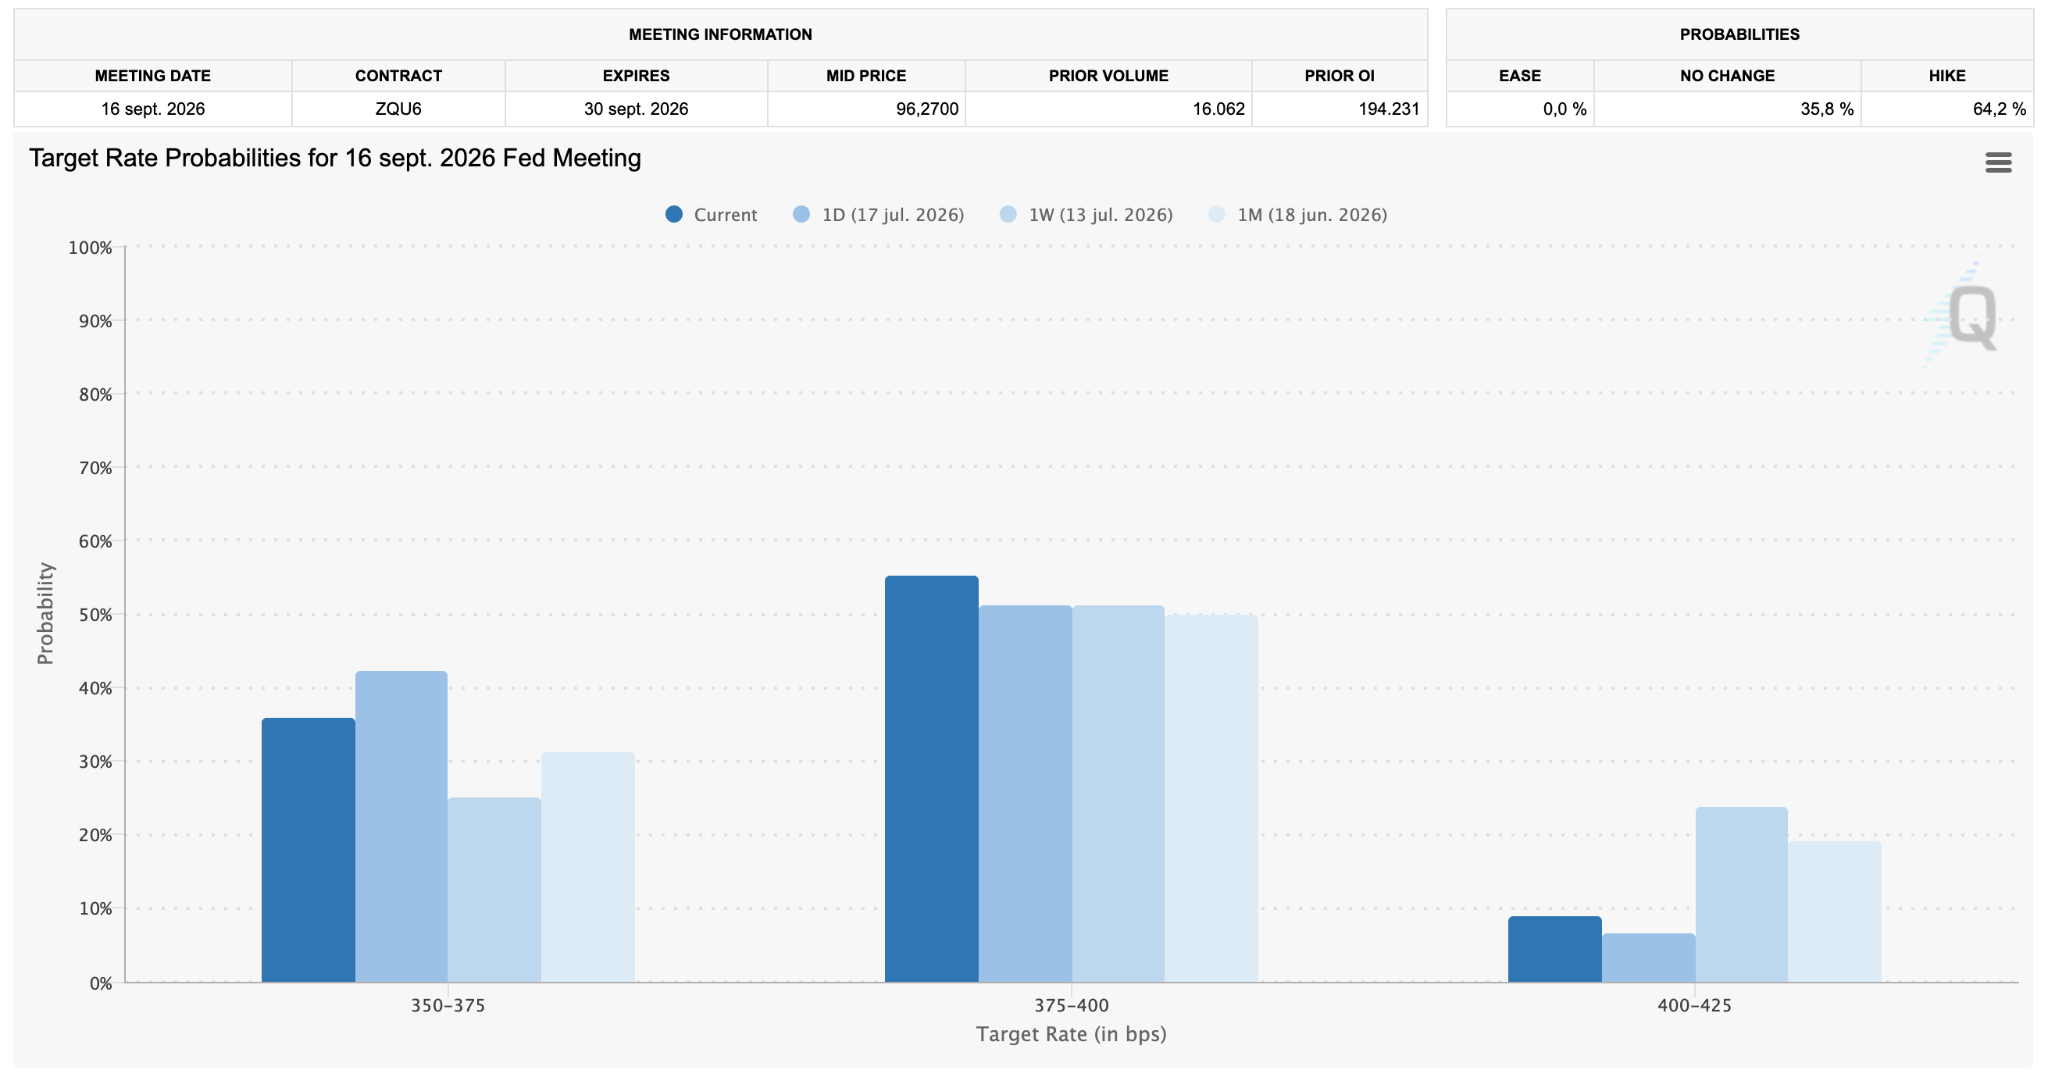Toggle the 1W (13 jul. 2026) legend series

coord(1086,214)
